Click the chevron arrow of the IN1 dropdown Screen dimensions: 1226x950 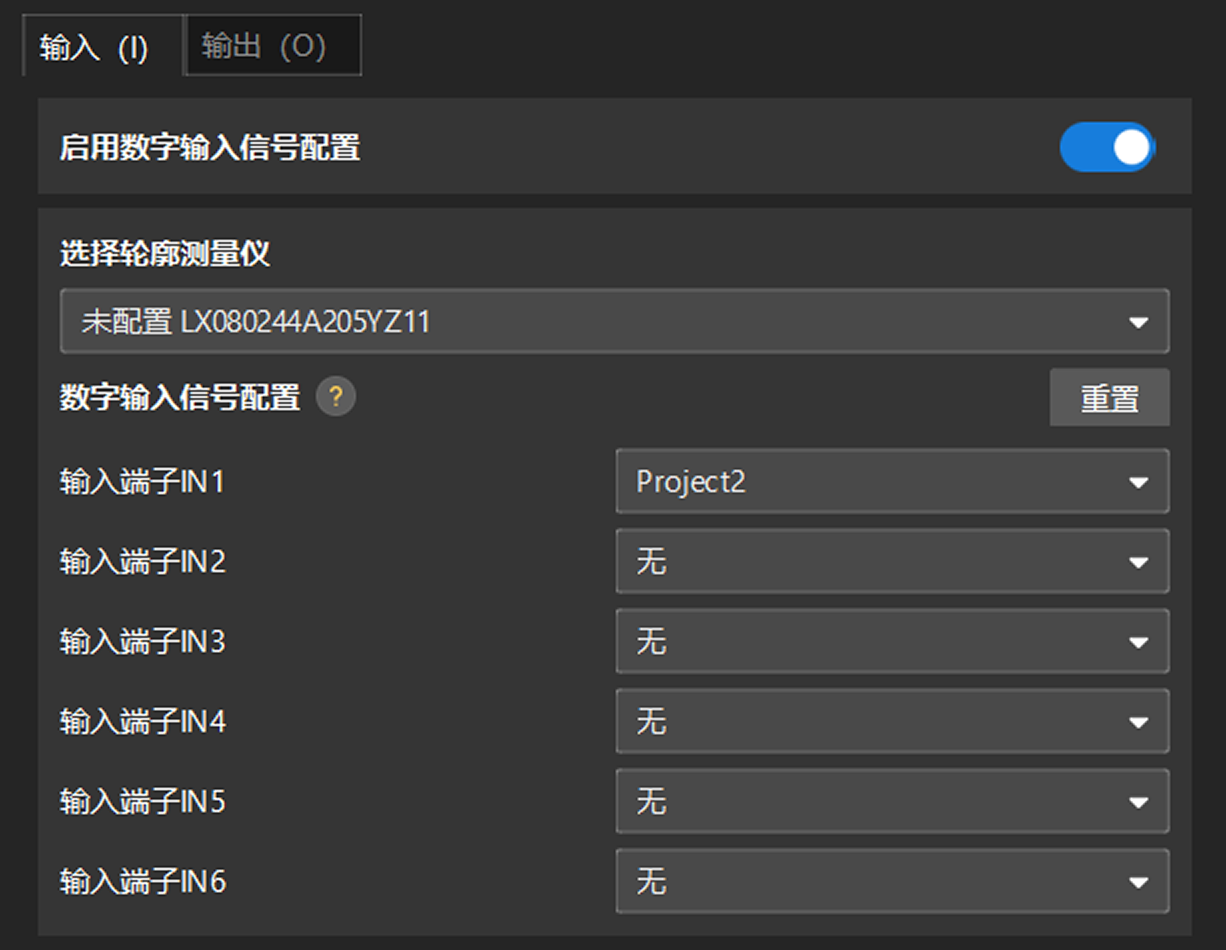[x=1140, y=482]
